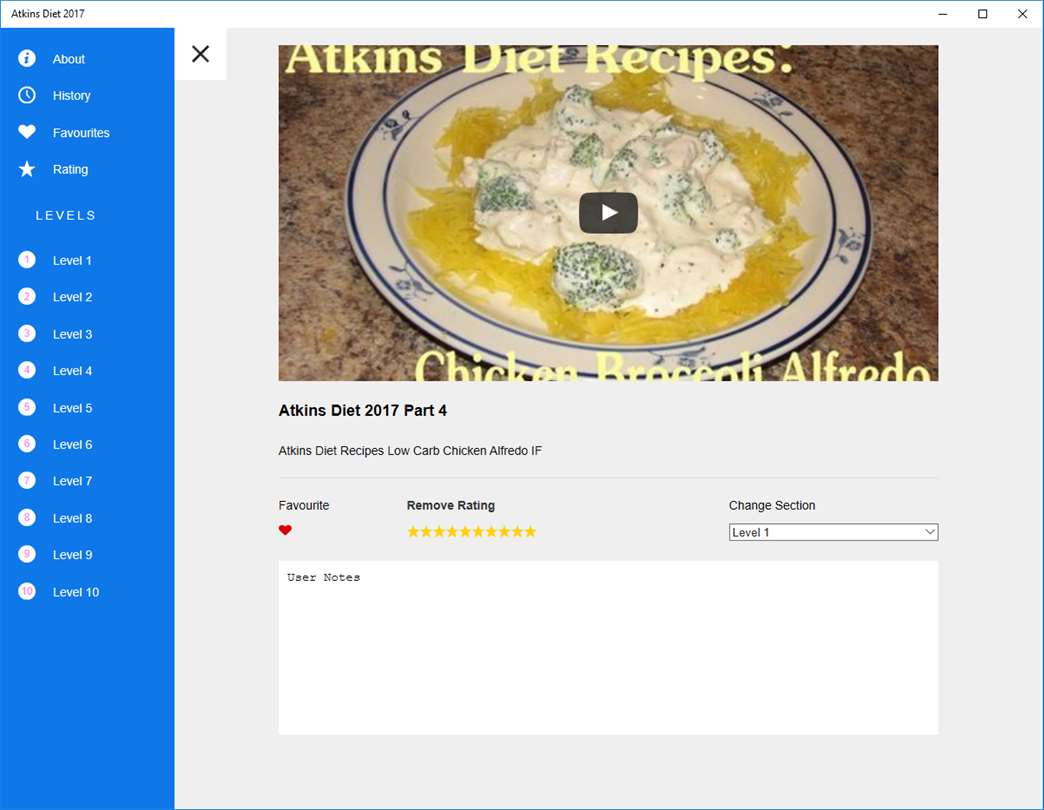Viewport: 1044px width, 810px height.
Task: Select the Level 10 number badge icon
Action: coord(27,592)
